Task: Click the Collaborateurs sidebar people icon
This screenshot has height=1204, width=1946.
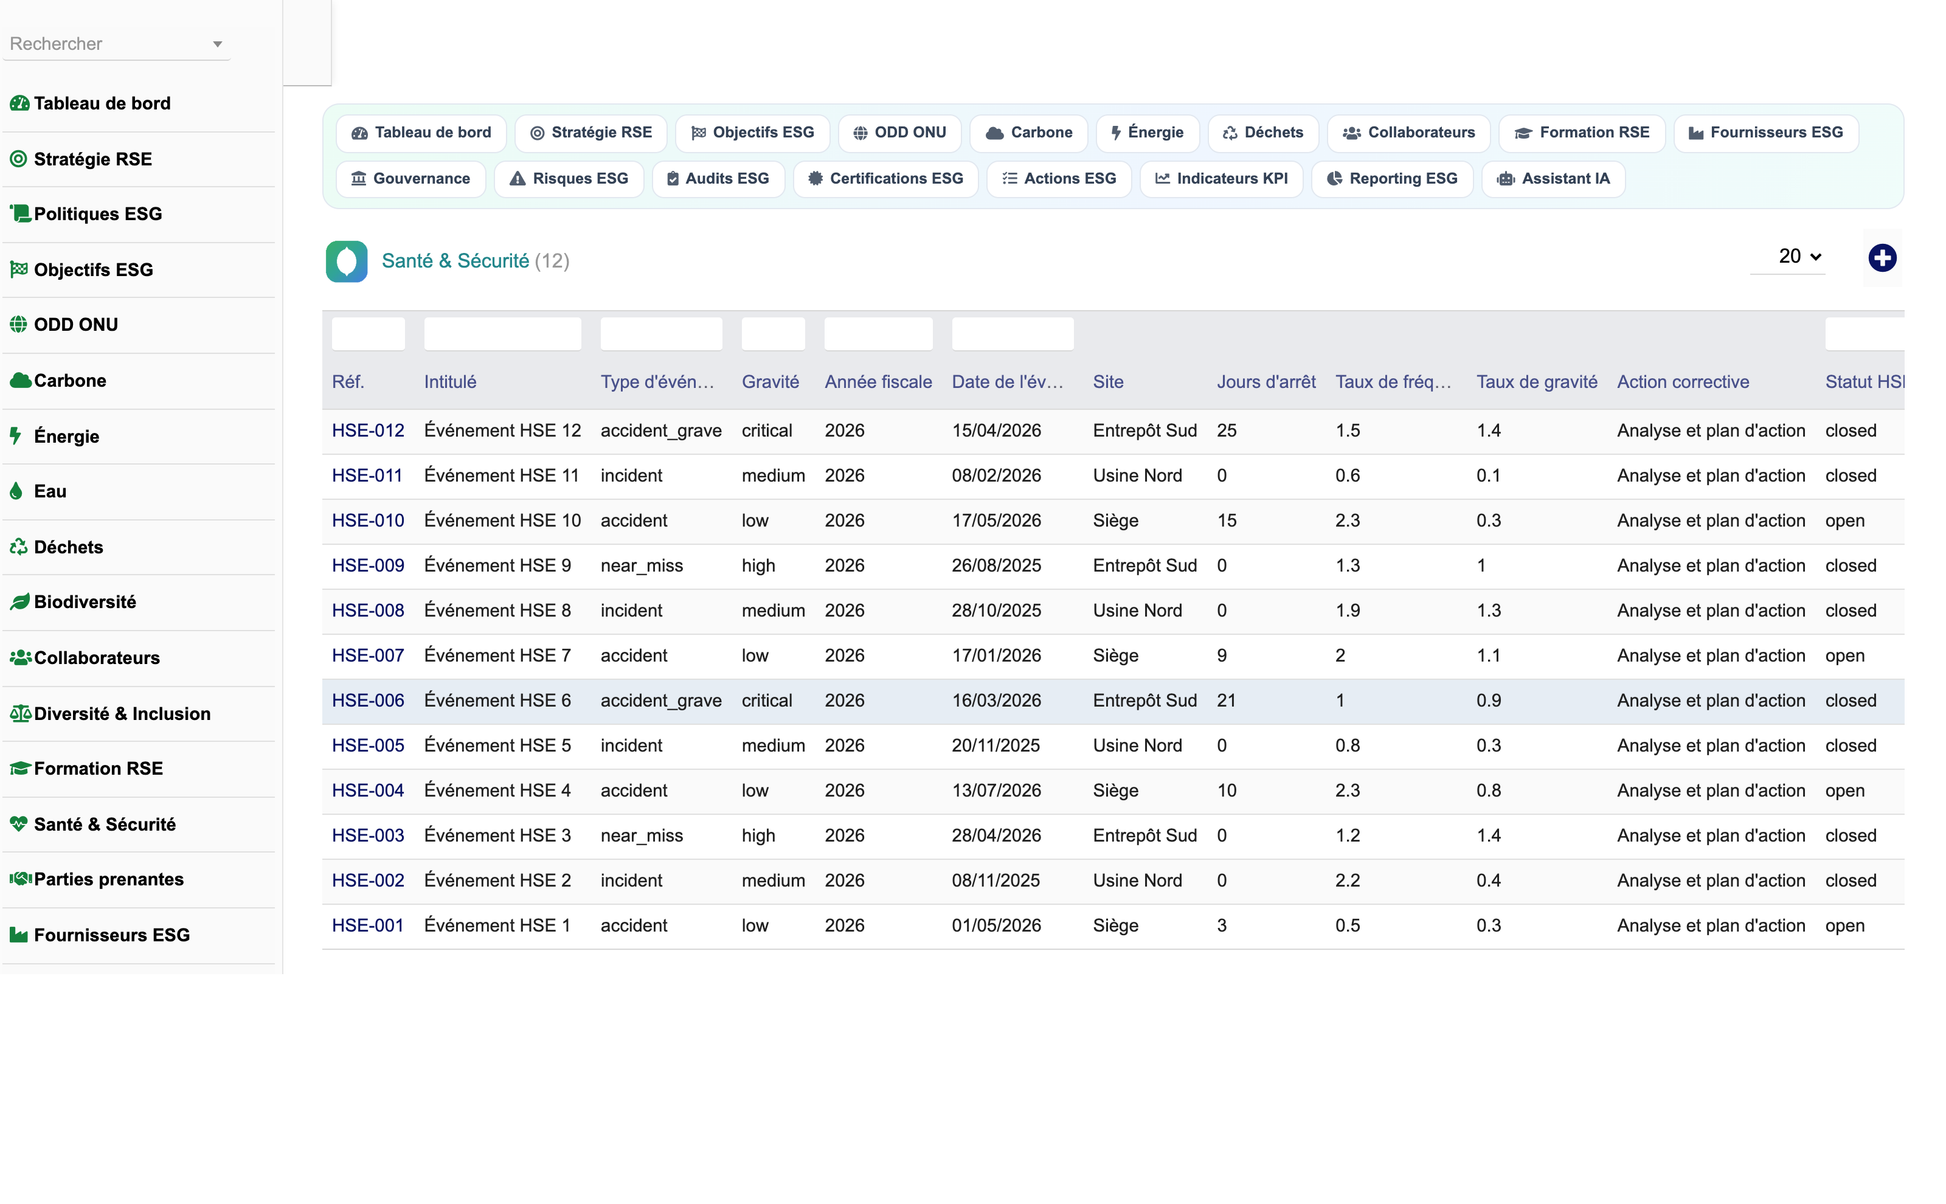Action: tap(20, 658)
